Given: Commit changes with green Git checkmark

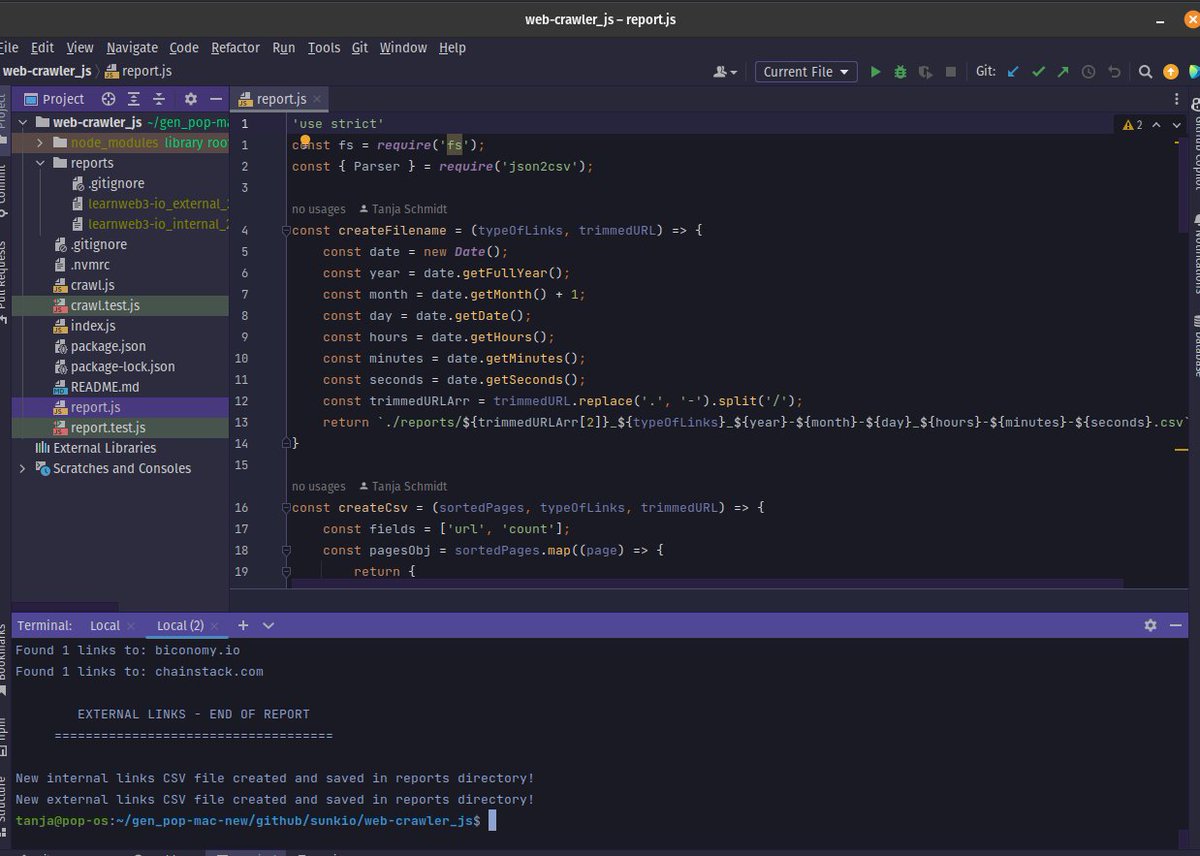Looking at the screenshot, I should pyautogui.click(x=1038, y=72).
